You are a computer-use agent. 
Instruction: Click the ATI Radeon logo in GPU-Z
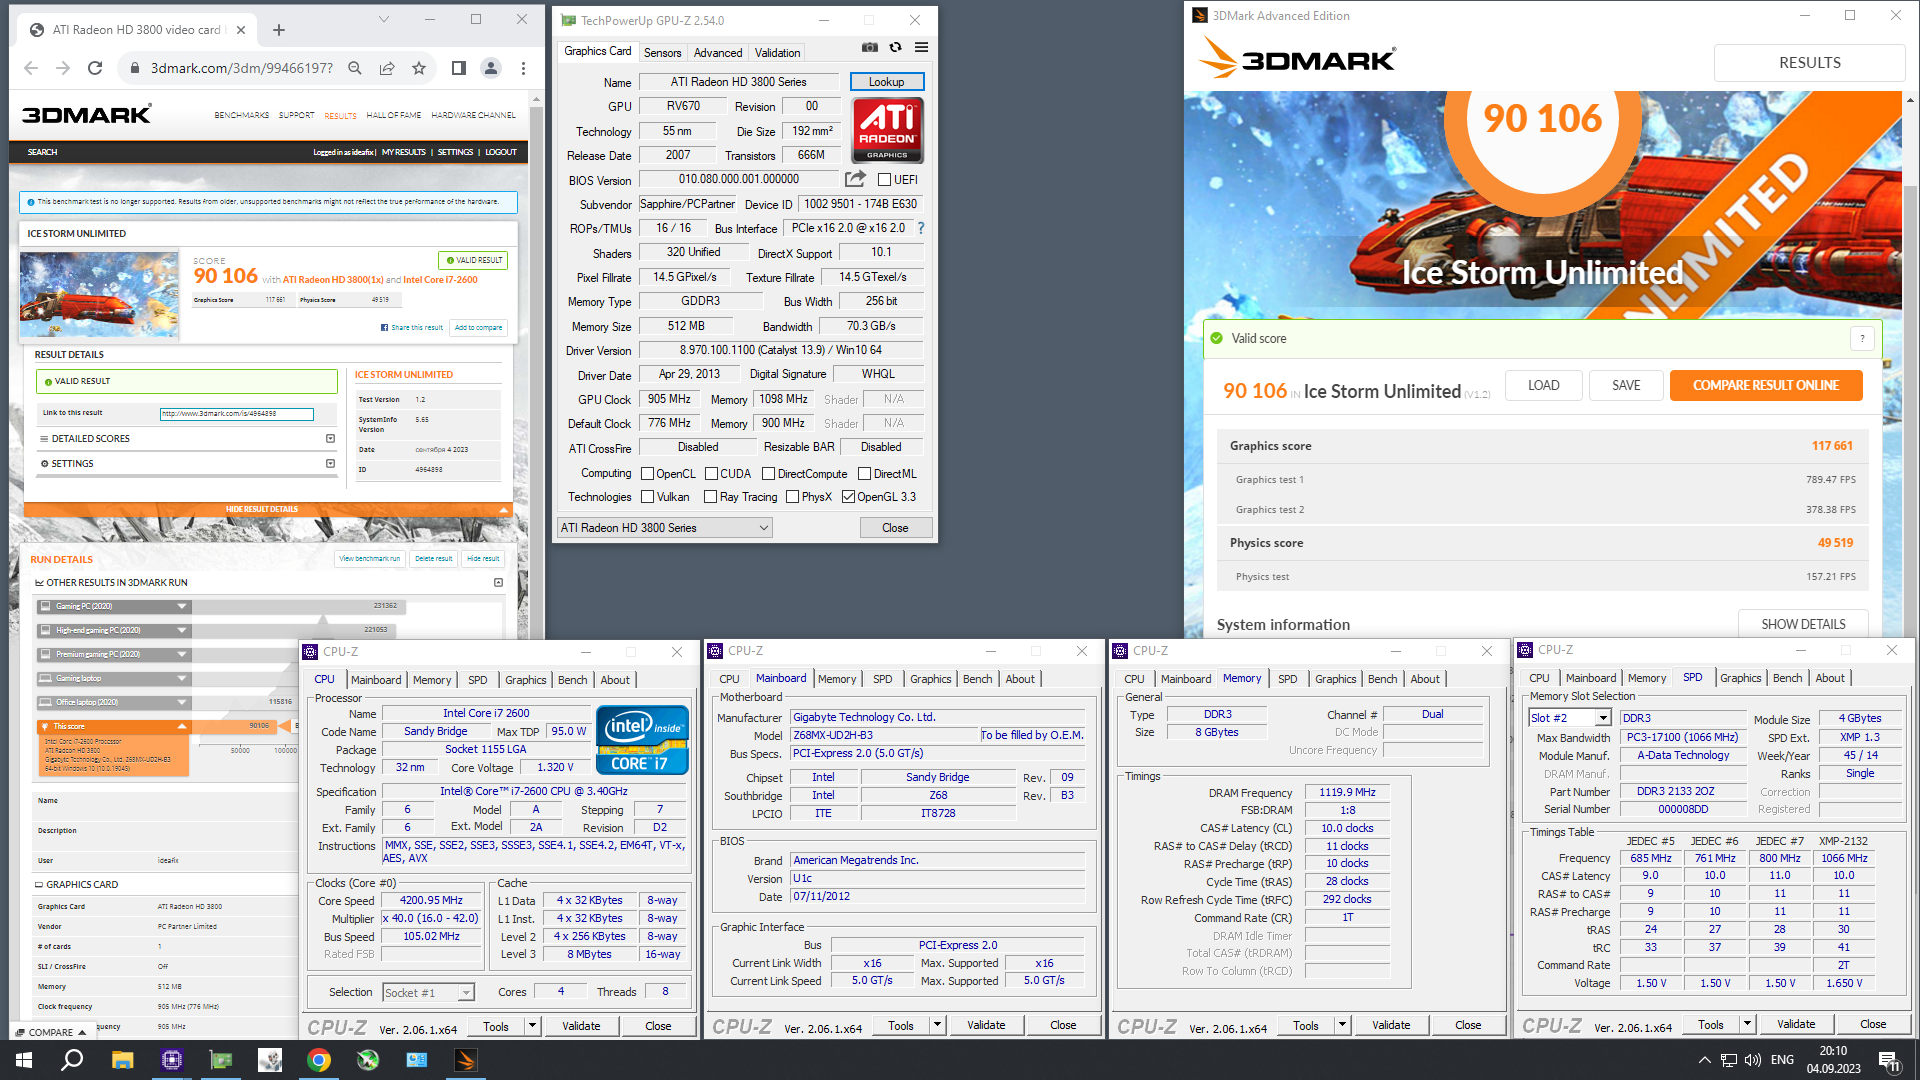[x=887, y=130]
